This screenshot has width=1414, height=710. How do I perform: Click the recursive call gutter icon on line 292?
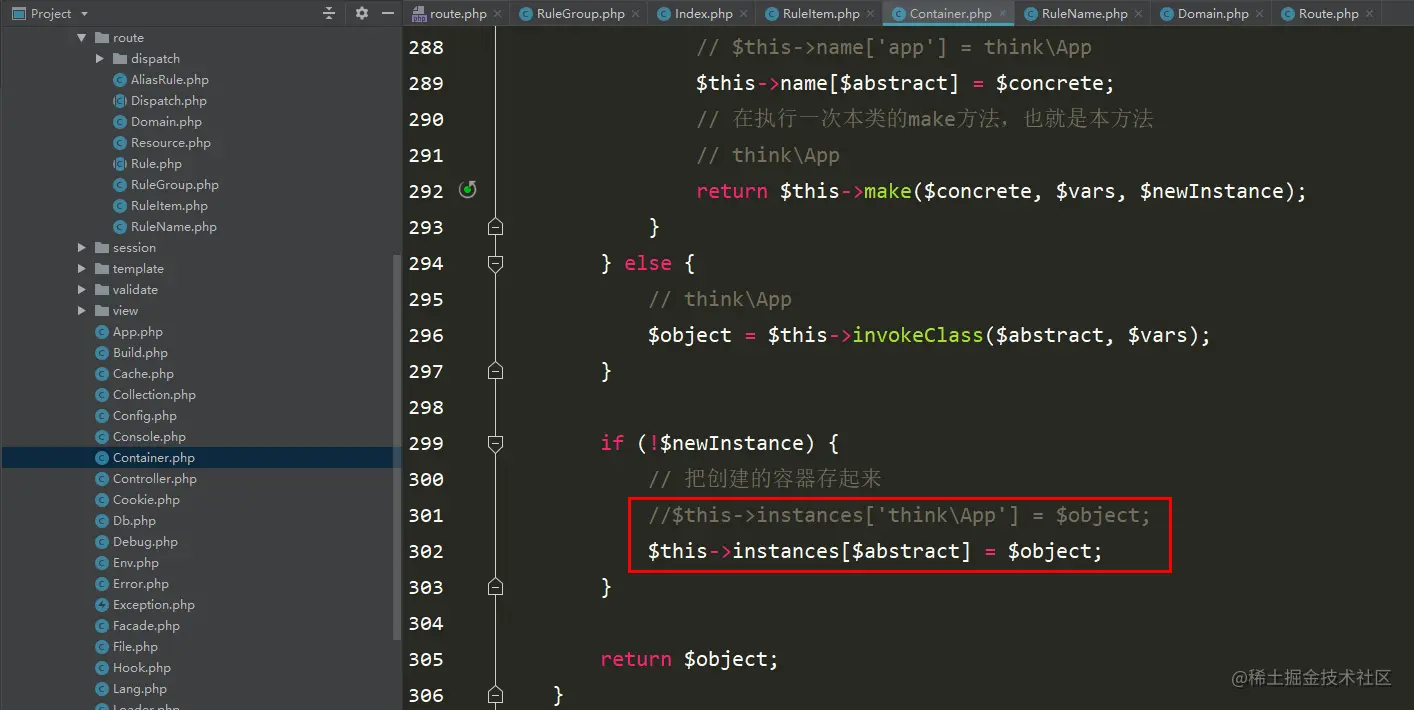click(468, 190)
